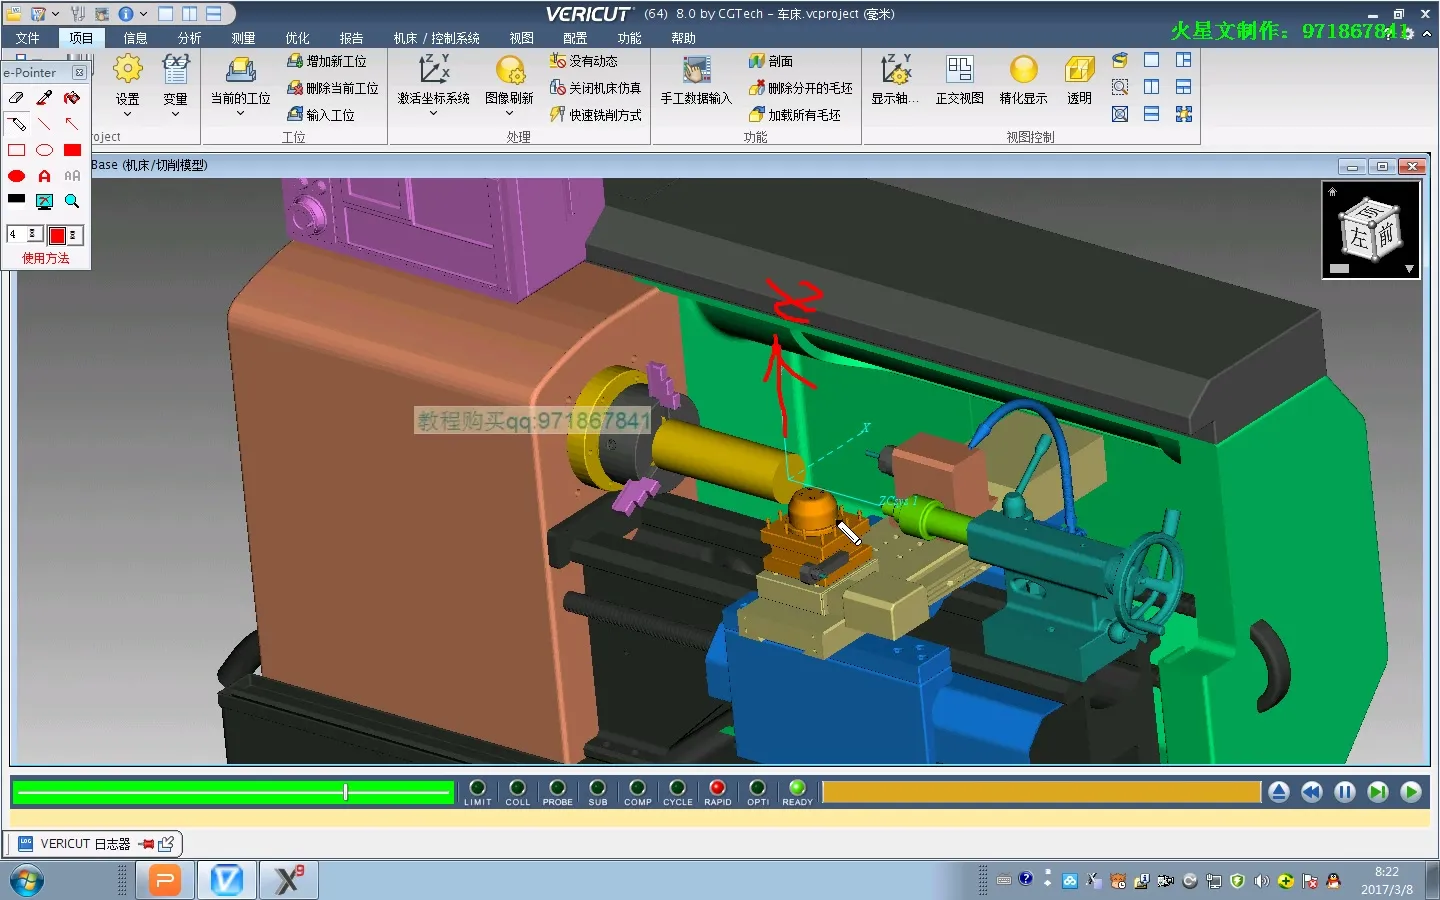This screenshot has width=1440, height=900.
Task: Open the 使用方法 link in e-Pointer
Action: (46, 258)
